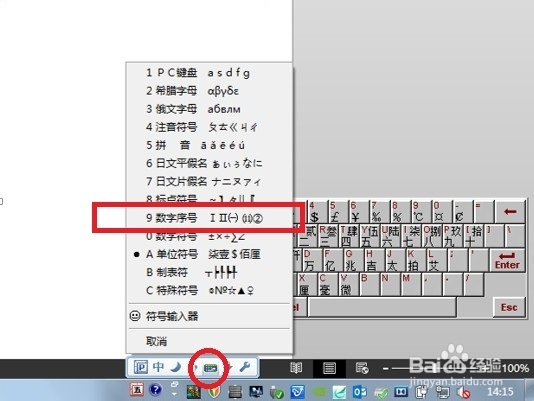The width and height of the screenshot is (534, 401).
Task: Select '4 注音符号' menu entry
Action: coord(209,127)
